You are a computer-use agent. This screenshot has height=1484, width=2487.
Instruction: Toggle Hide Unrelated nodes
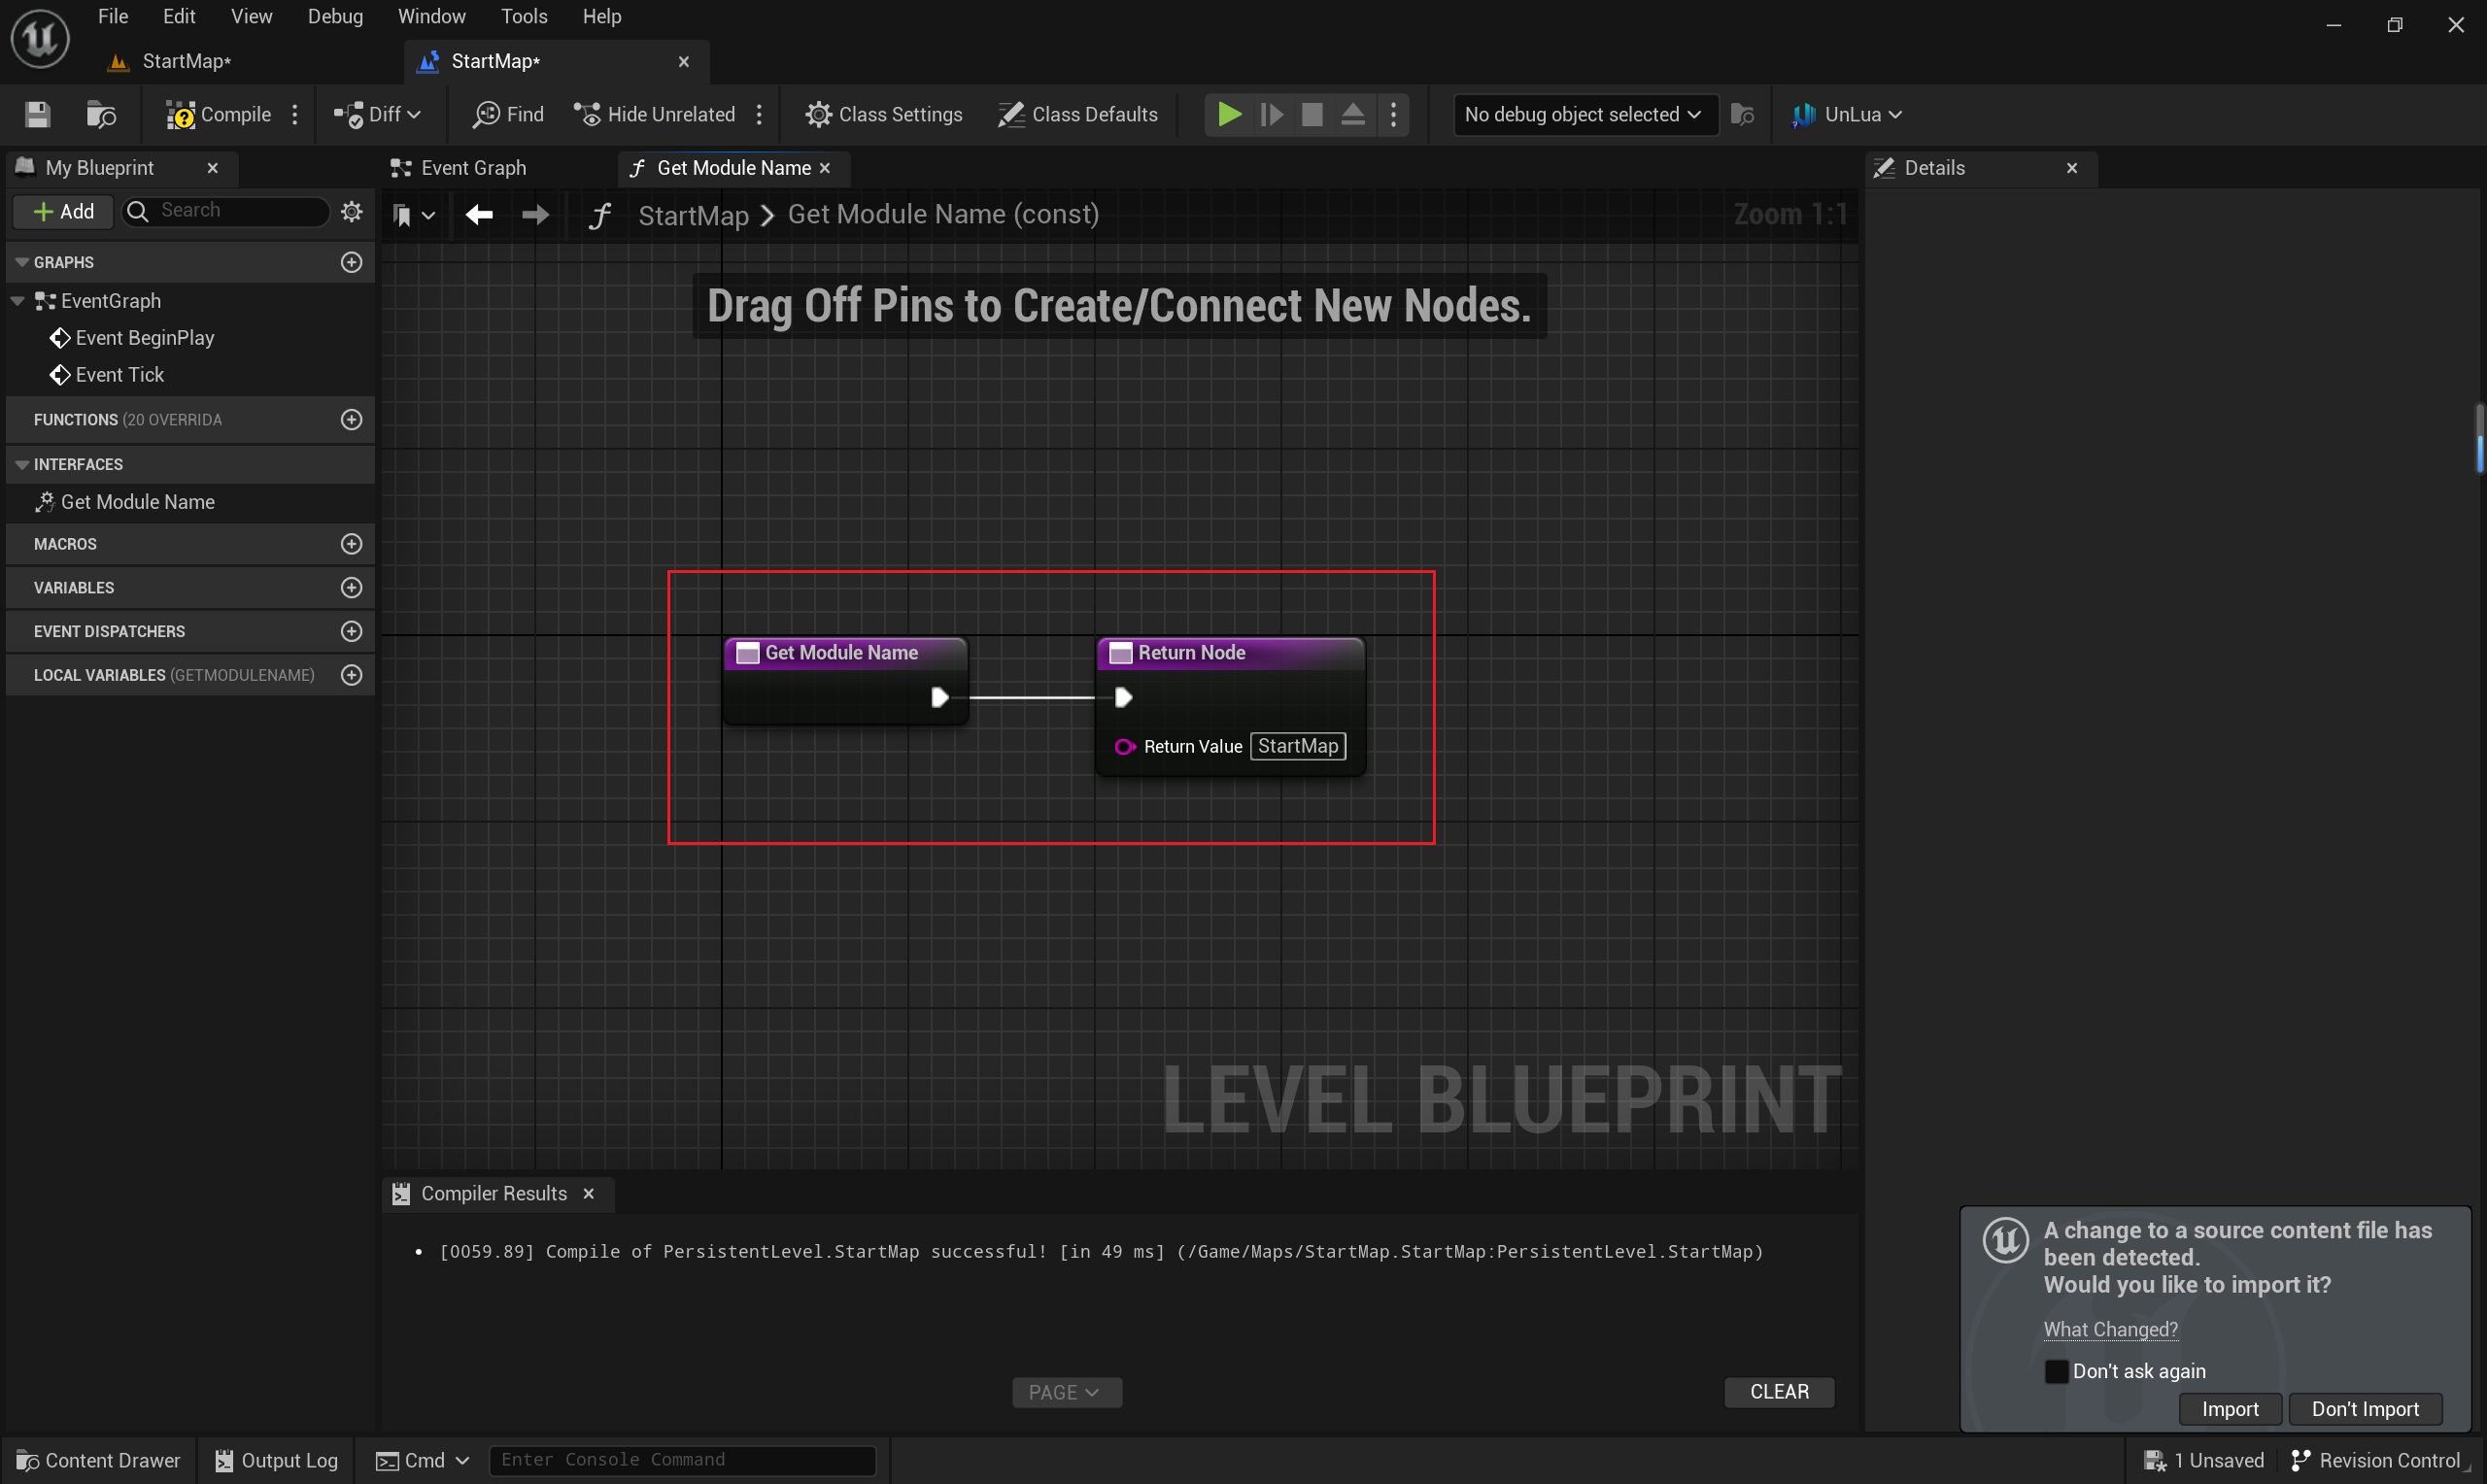pos(656,115)
